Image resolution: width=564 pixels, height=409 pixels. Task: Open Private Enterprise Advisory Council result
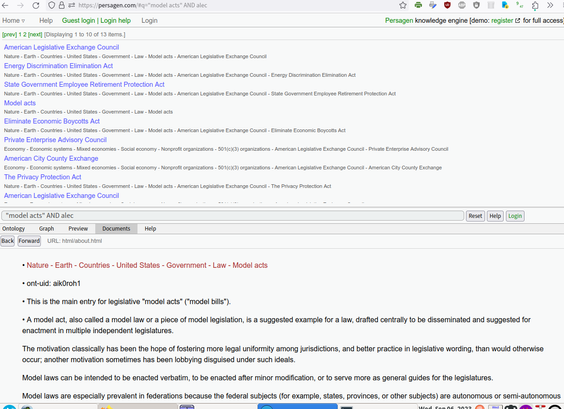[x=55, y=140]
